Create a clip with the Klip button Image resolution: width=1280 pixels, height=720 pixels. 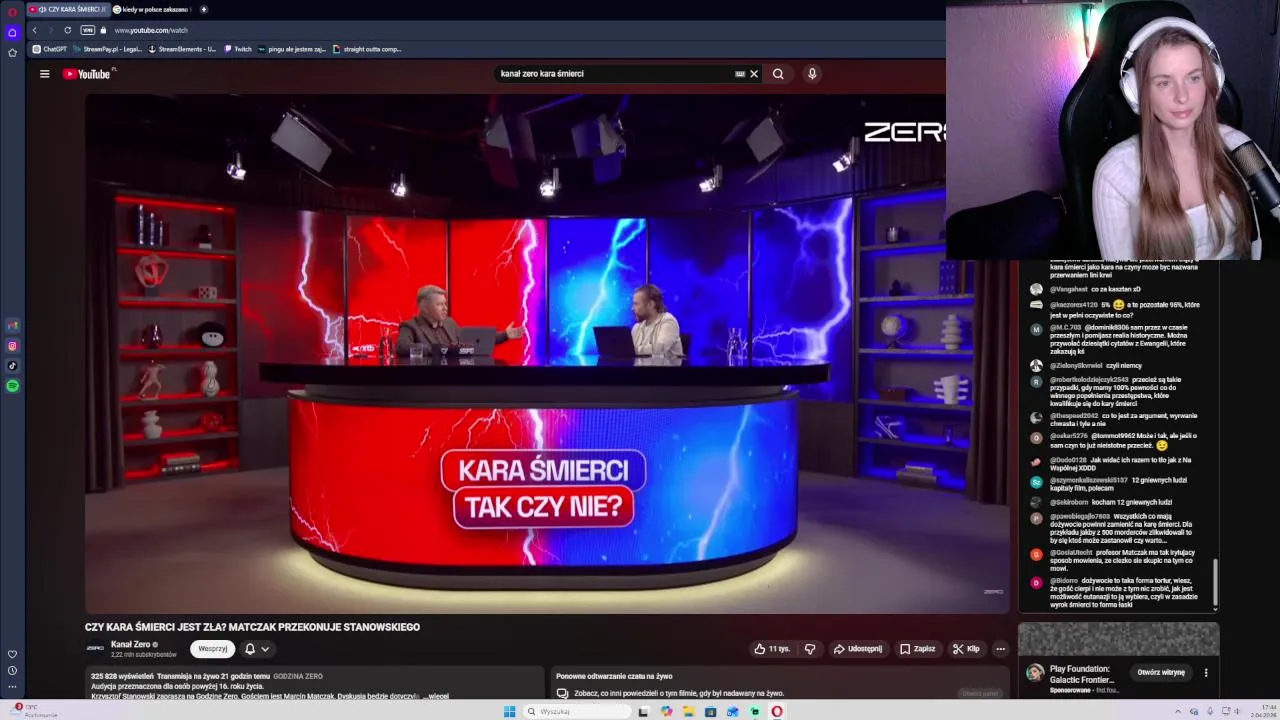click(x=966, y=649)
